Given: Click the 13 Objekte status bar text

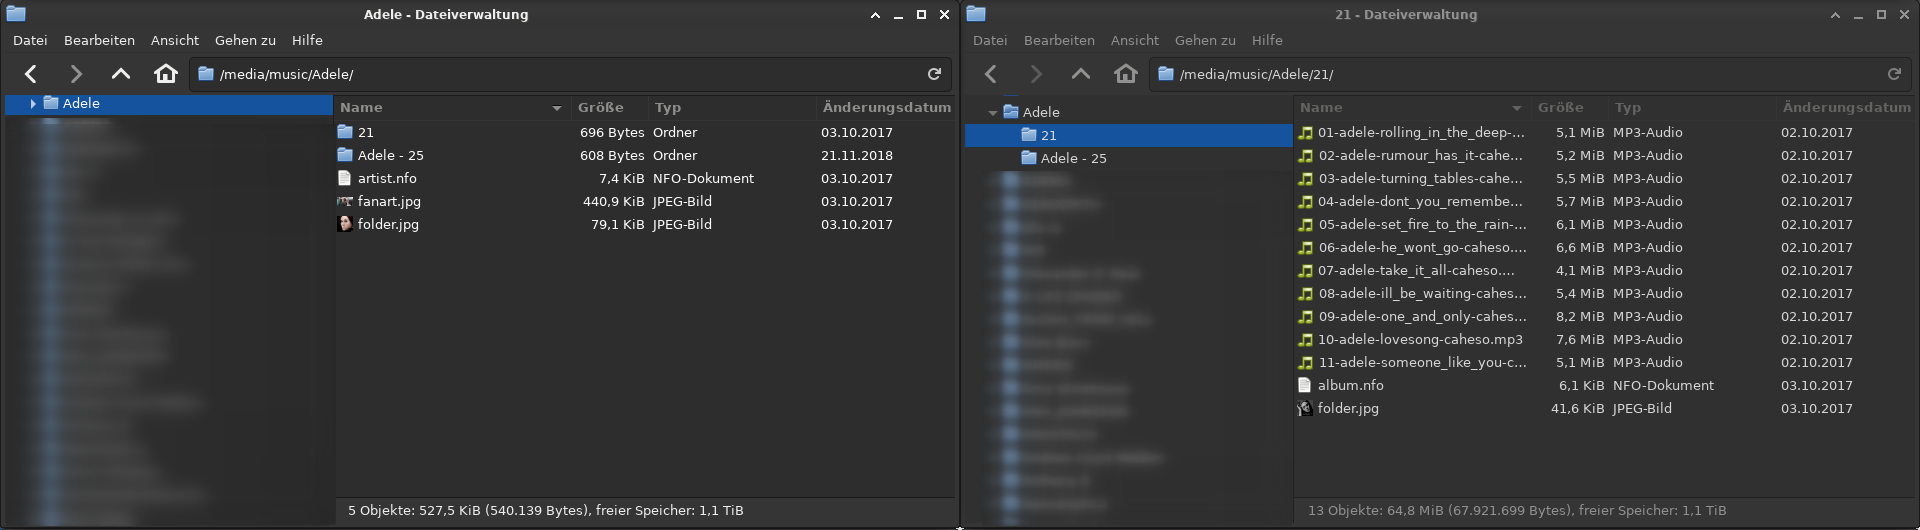Looking at the screenshot, I should [x=1517, y=510].
